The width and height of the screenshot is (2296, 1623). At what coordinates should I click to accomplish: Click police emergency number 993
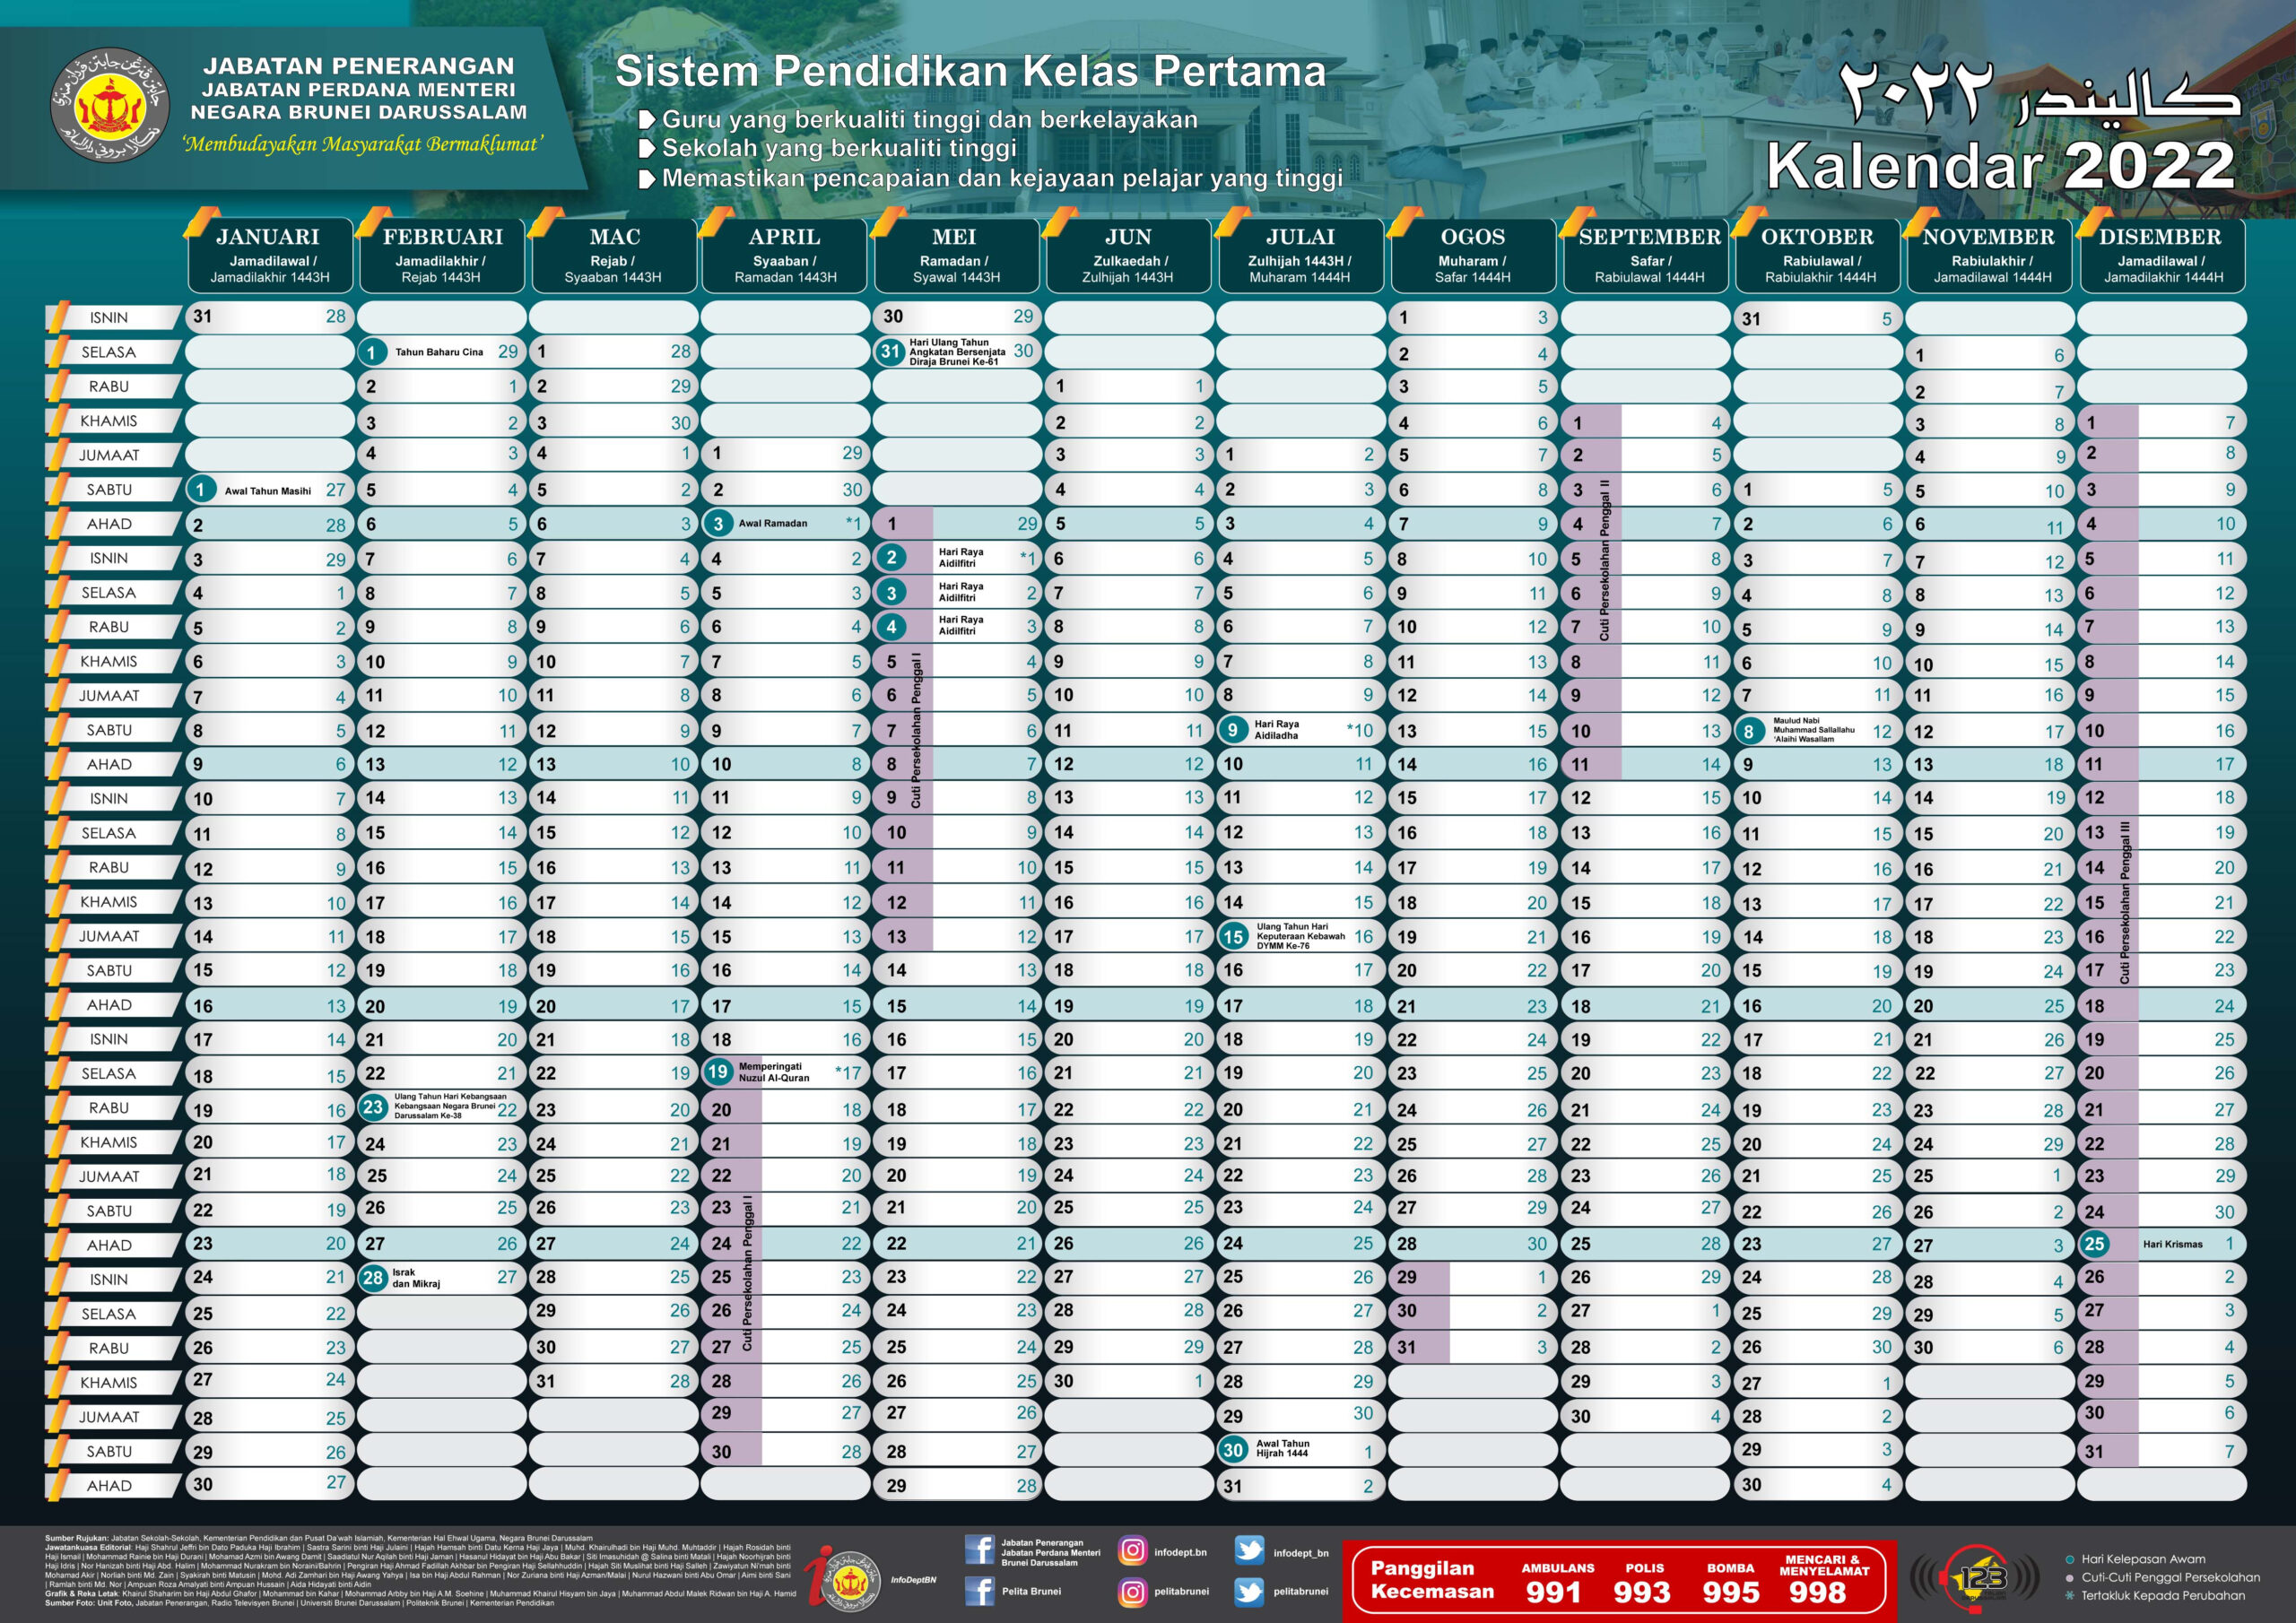(x=1642, y=1593)
